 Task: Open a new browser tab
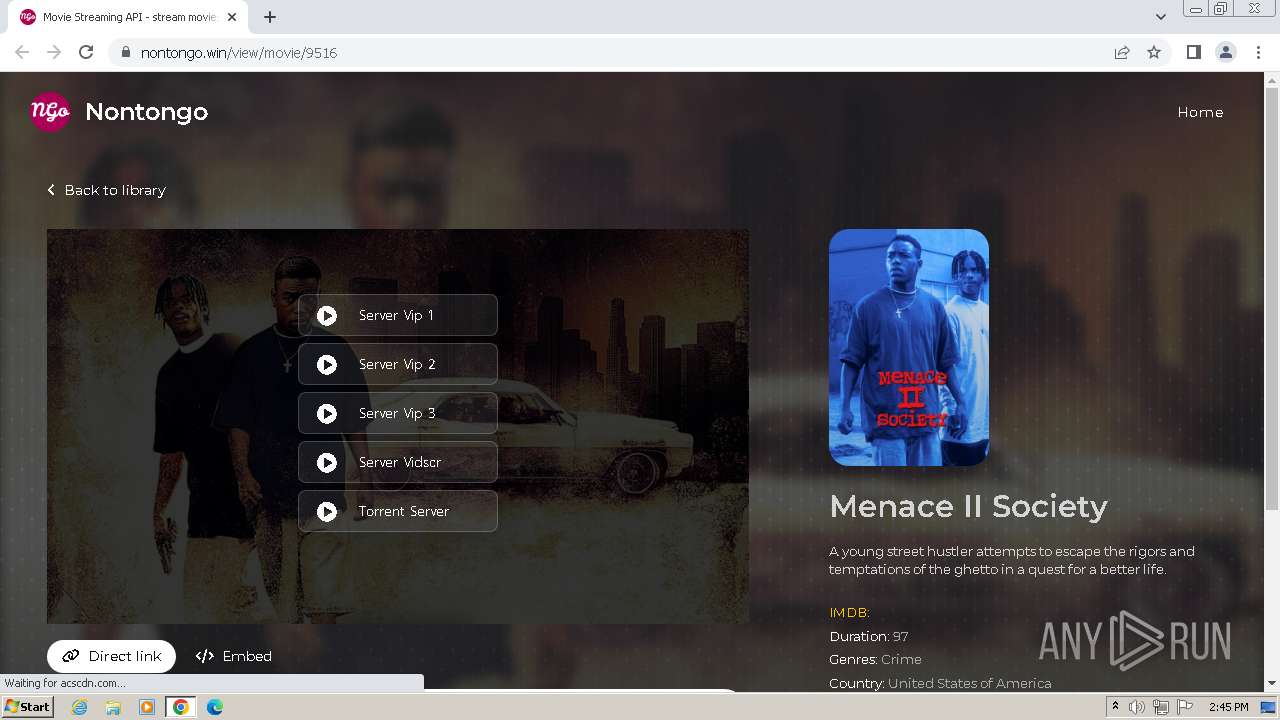coord(270,17)
